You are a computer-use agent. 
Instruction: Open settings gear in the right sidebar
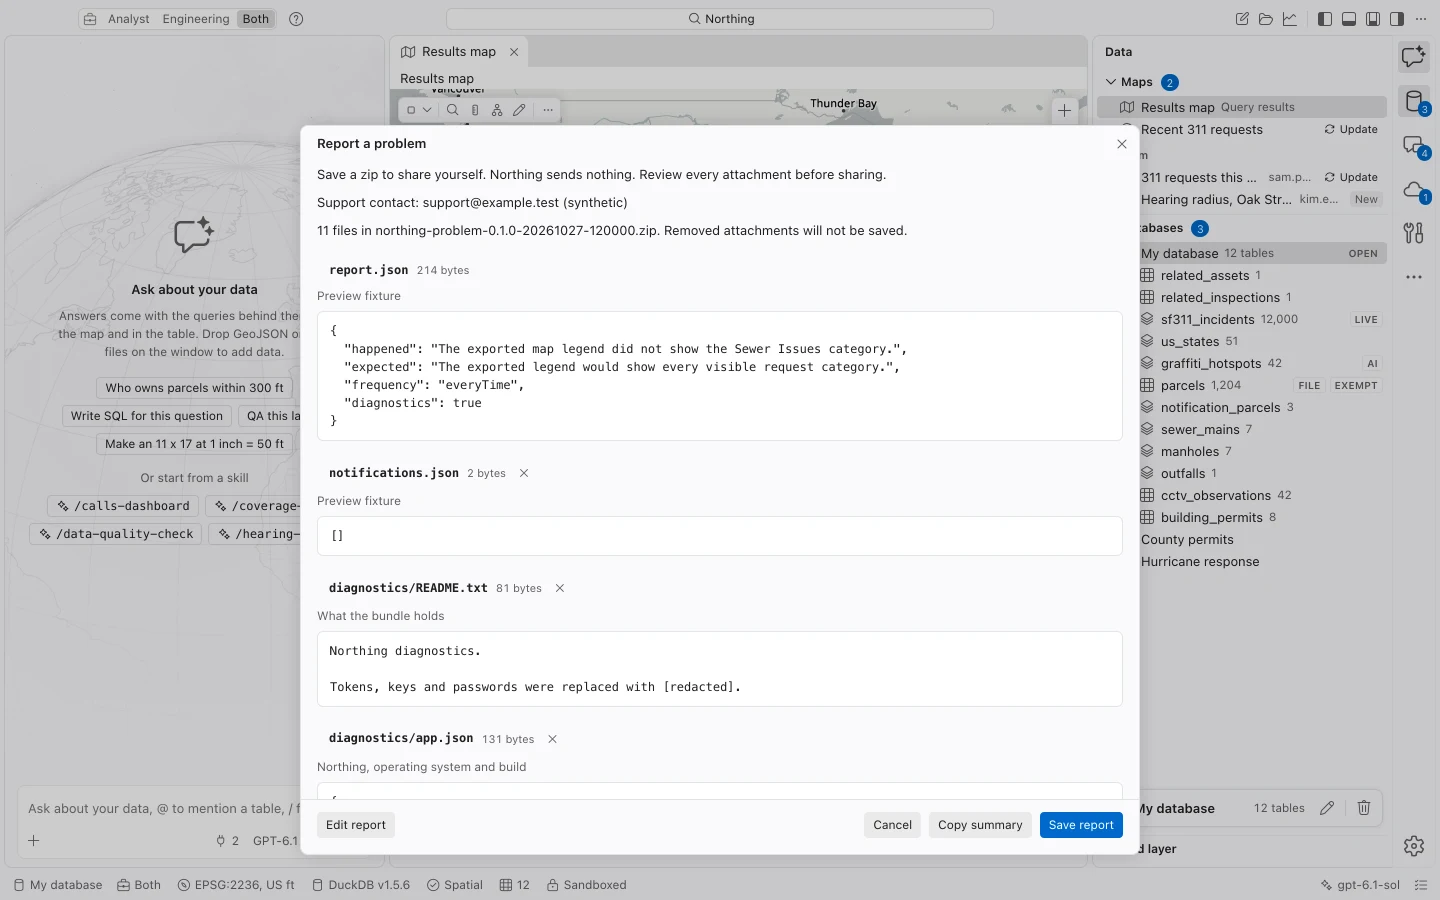pyautogui.click(x=1414, y=846)
